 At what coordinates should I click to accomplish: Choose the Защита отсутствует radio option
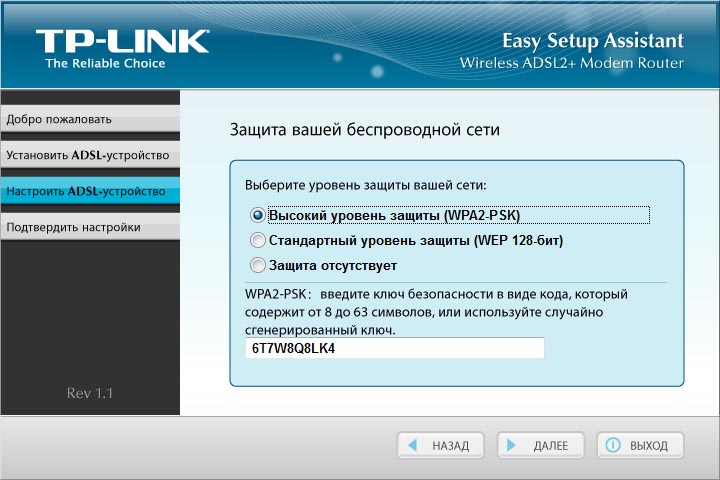[258, 265]
